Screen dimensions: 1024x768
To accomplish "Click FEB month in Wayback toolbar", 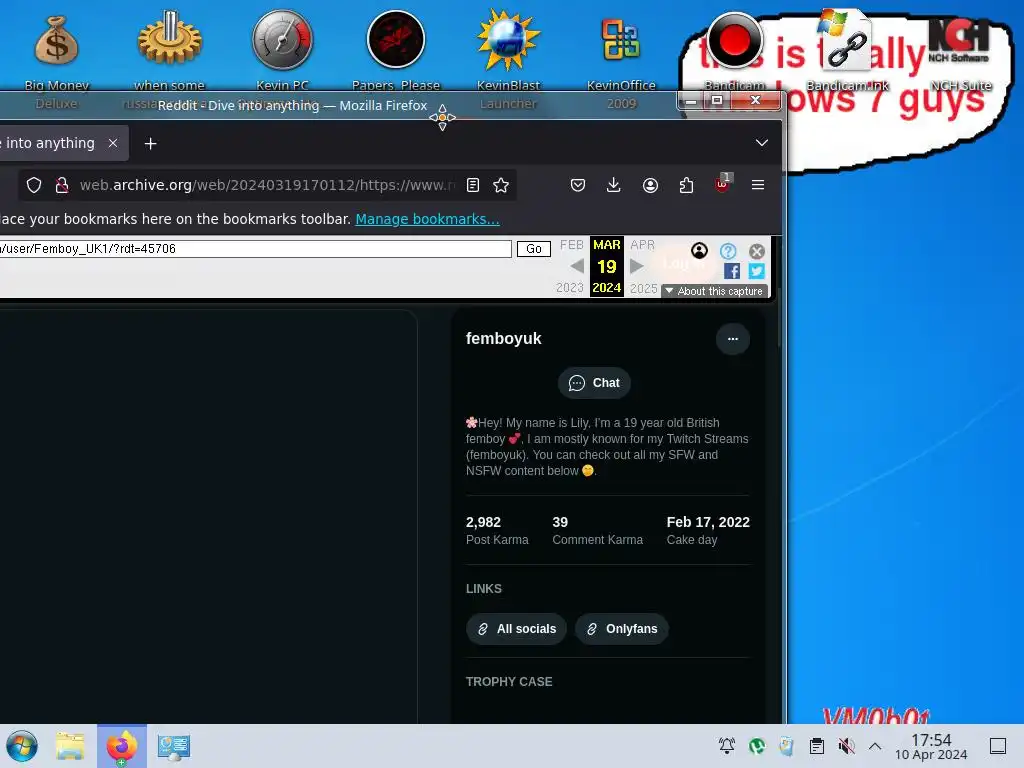I will click(571, 245).
